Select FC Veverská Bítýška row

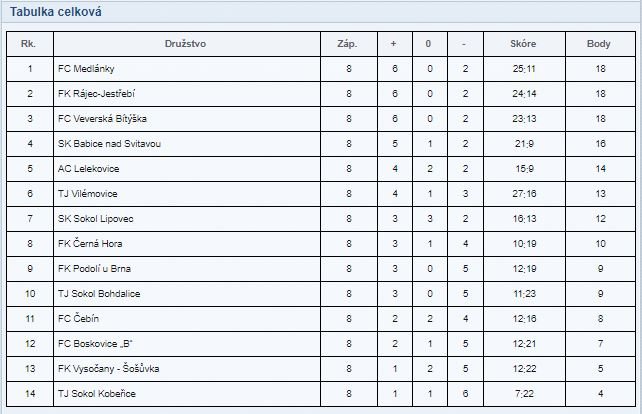coord(321,119)
